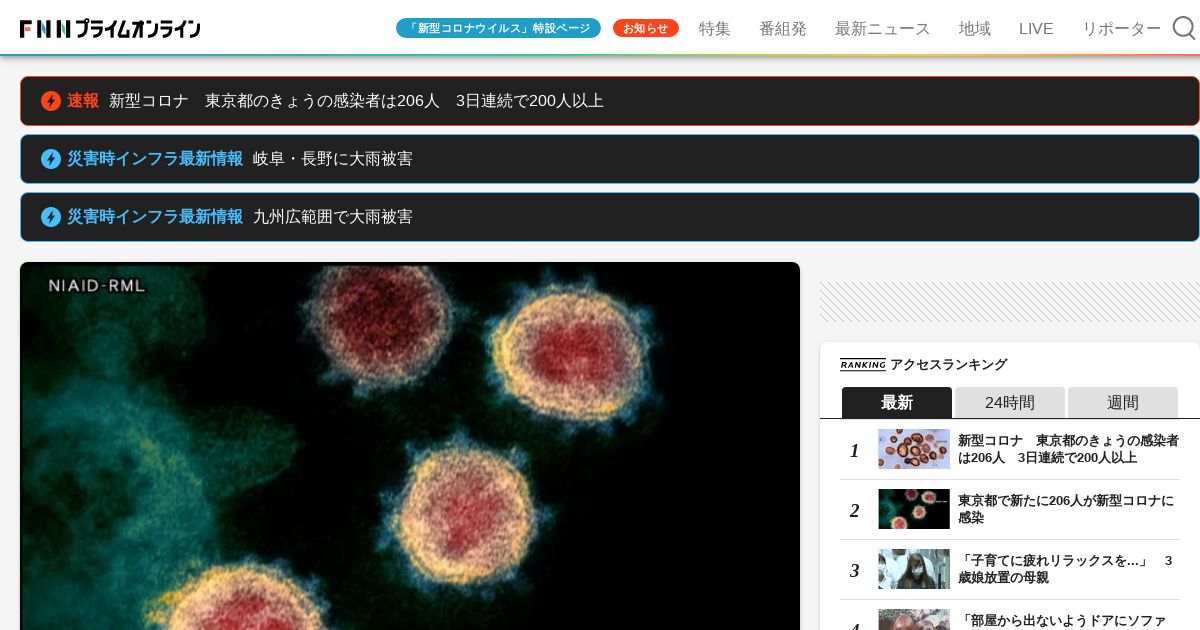Click the 速報 label text
The width and height of the screenshot is (1200, 630).
(83, 101)
